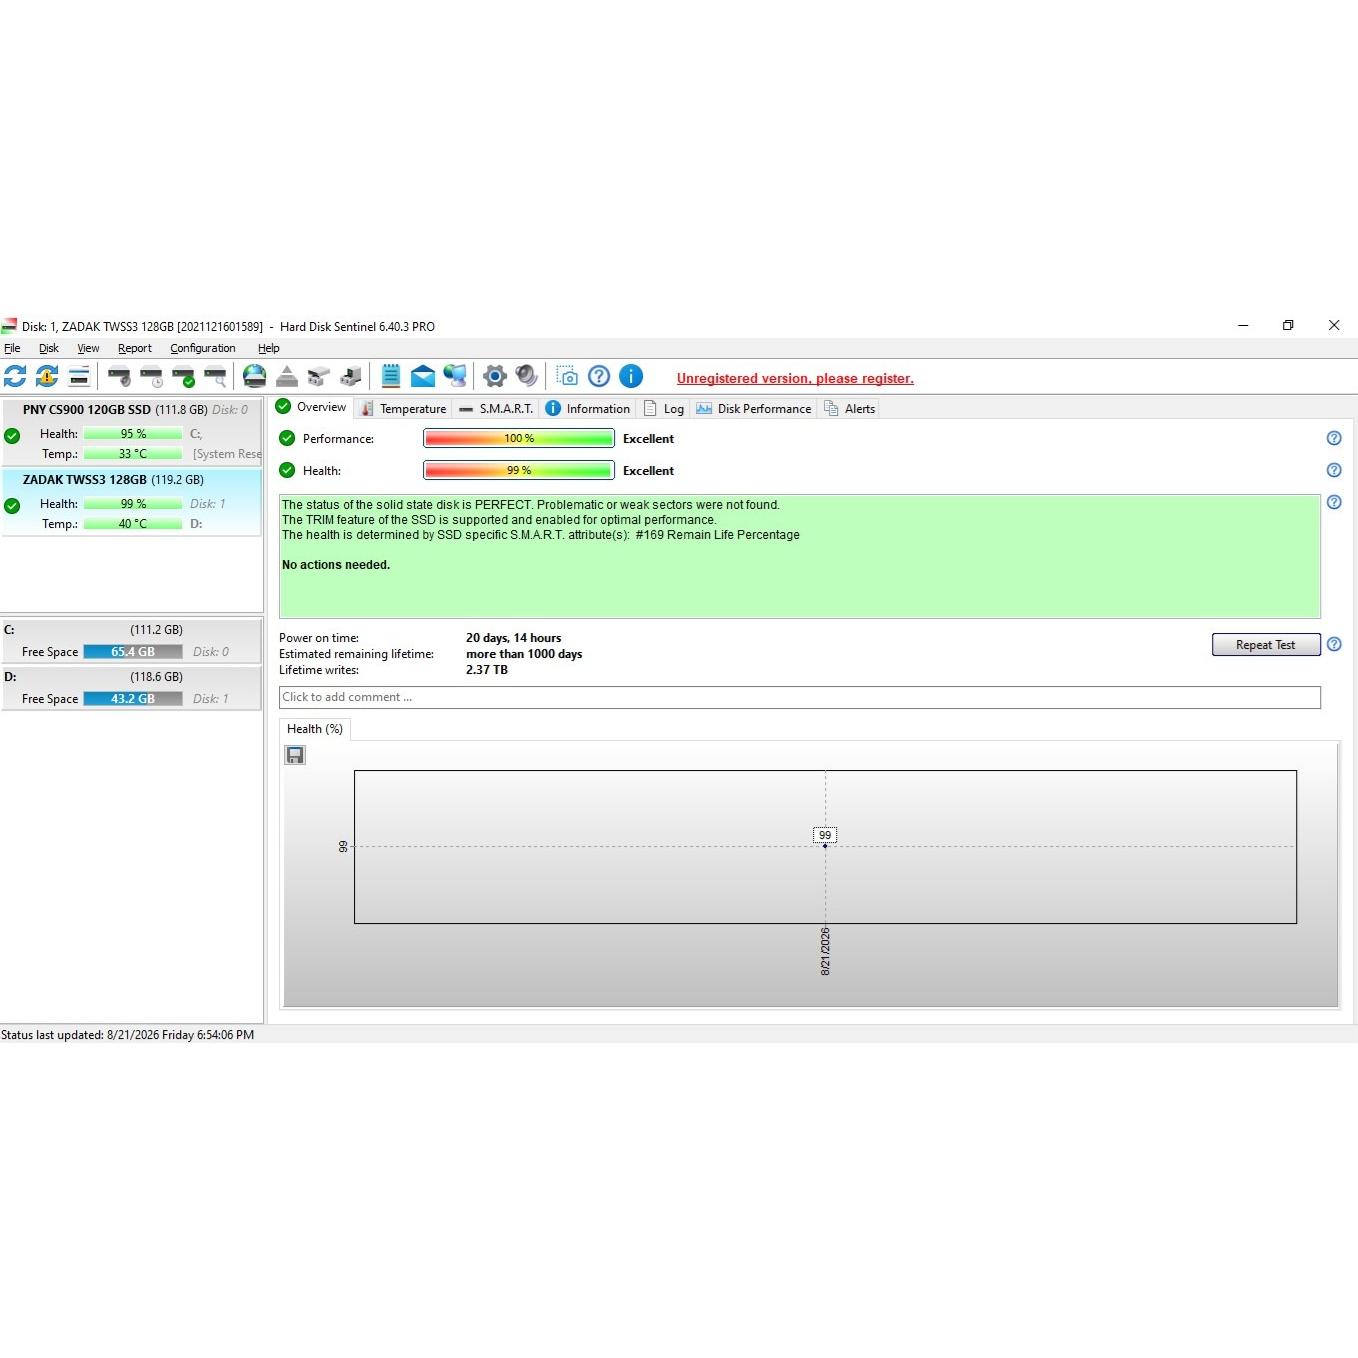Open the blue notepad report icon
Screen dimensions: 1358x1358
(391, 376)
